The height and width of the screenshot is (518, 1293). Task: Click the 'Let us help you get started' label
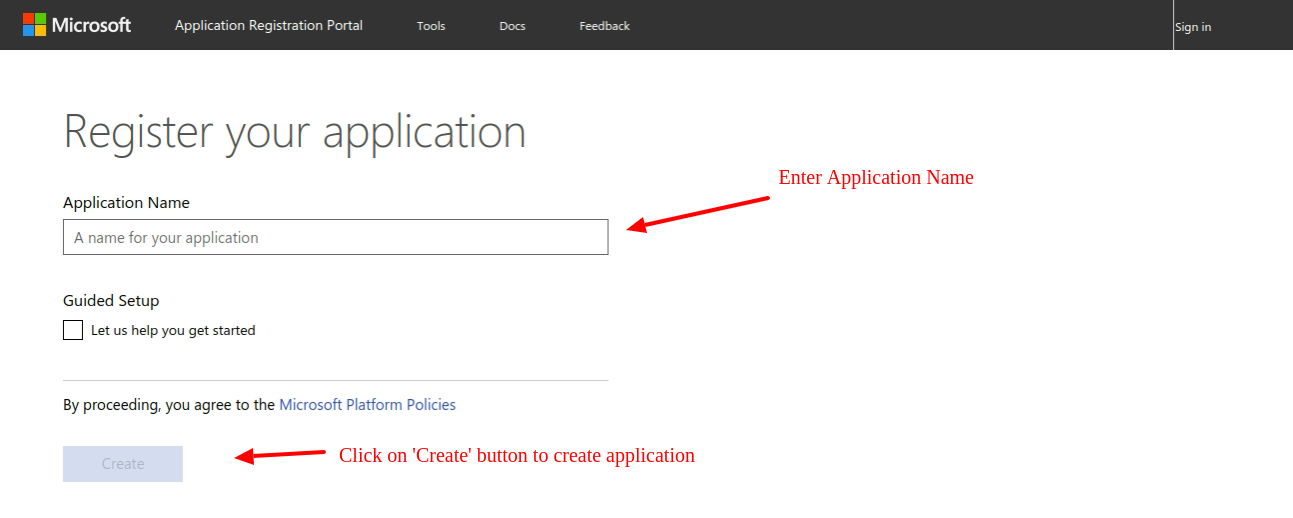[173, 330]
